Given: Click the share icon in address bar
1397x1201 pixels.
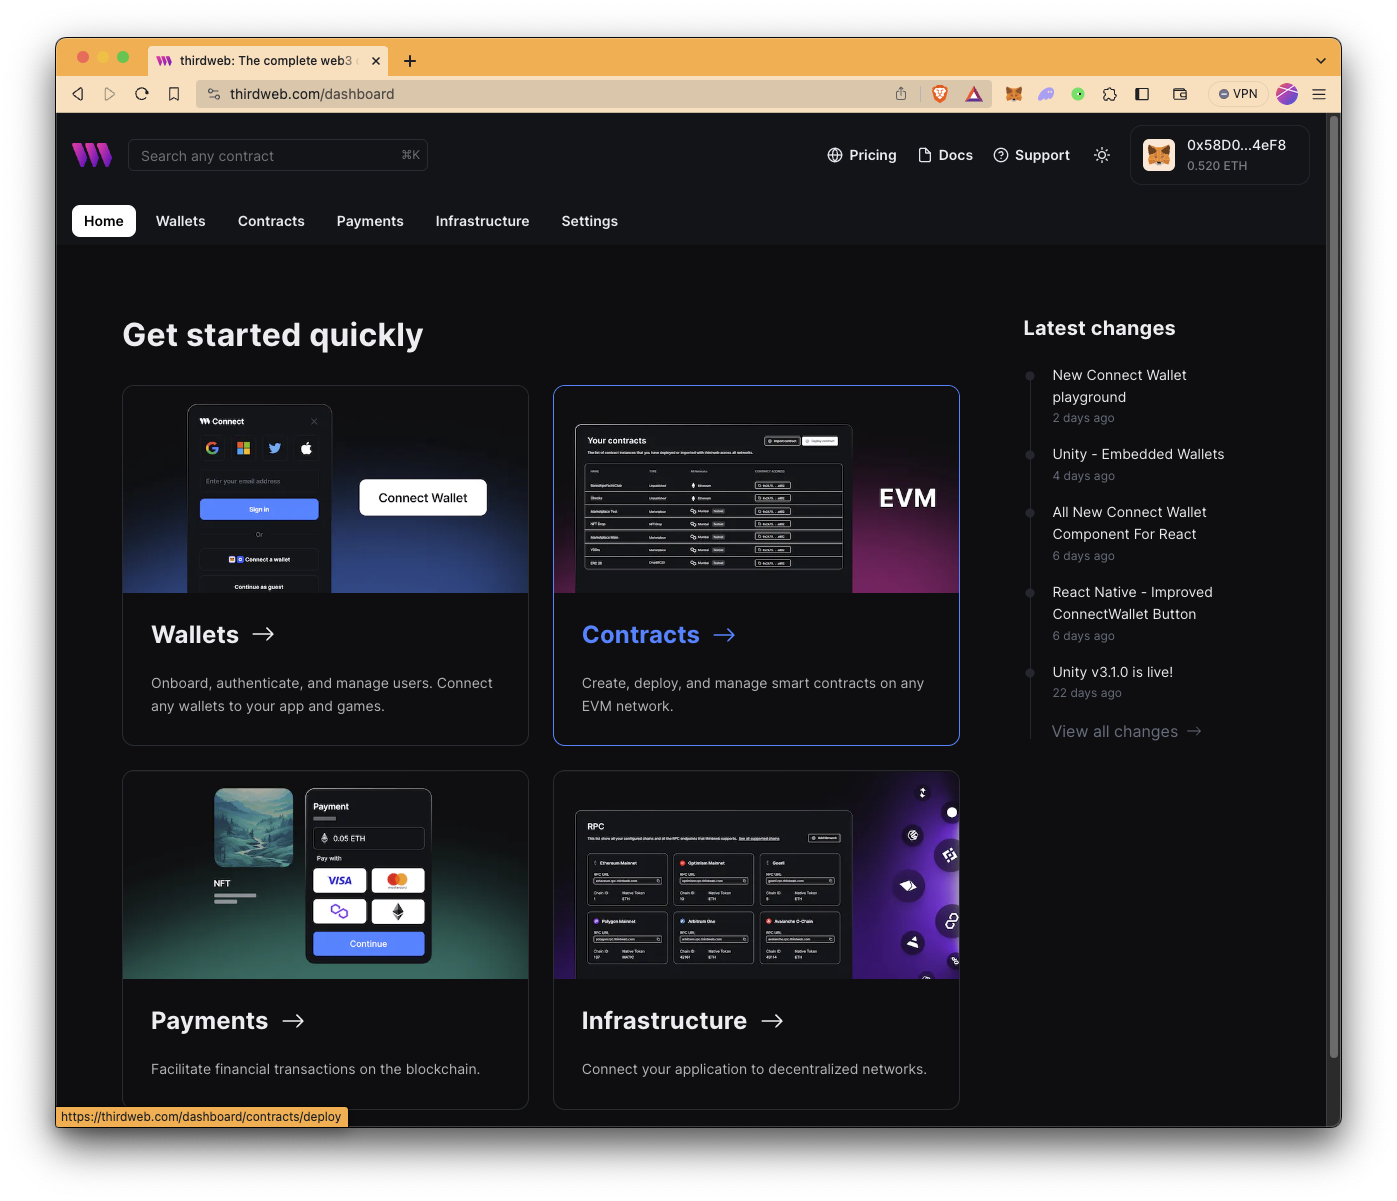Looking at the screenshot, I should pyautogui.click(x=901, y=94).
